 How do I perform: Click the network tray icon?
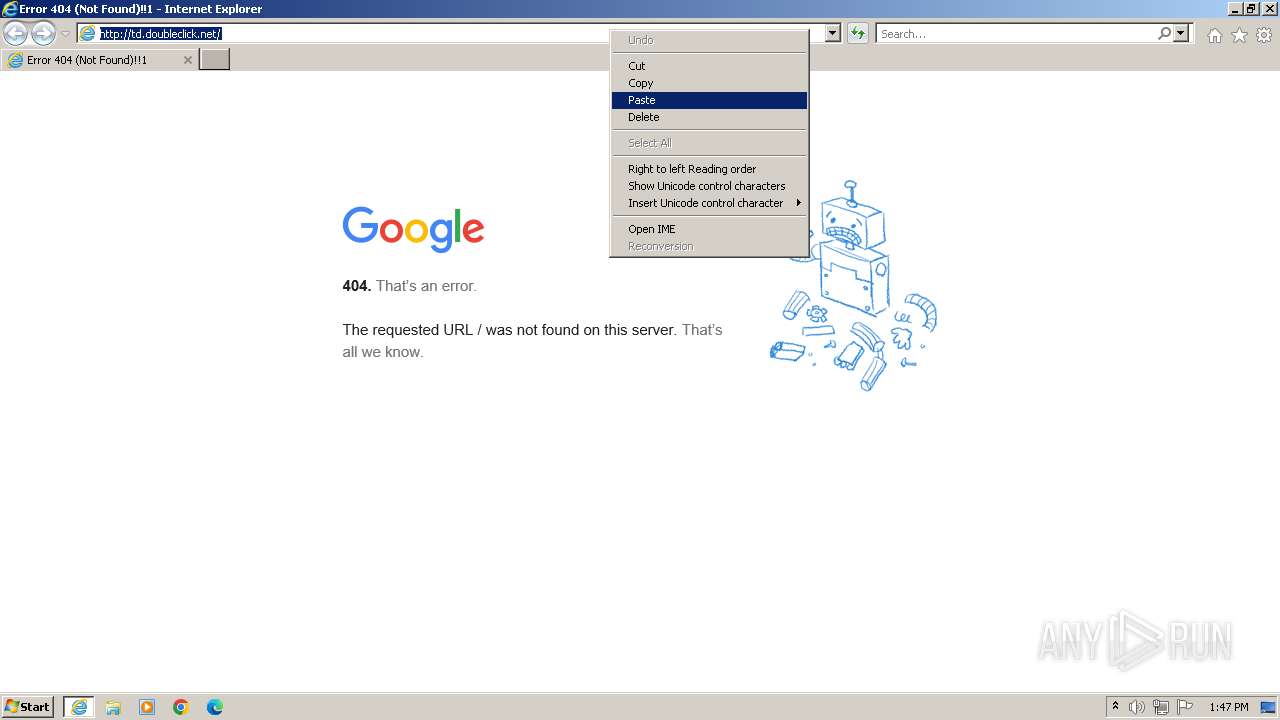click(x=1161, y=707)
